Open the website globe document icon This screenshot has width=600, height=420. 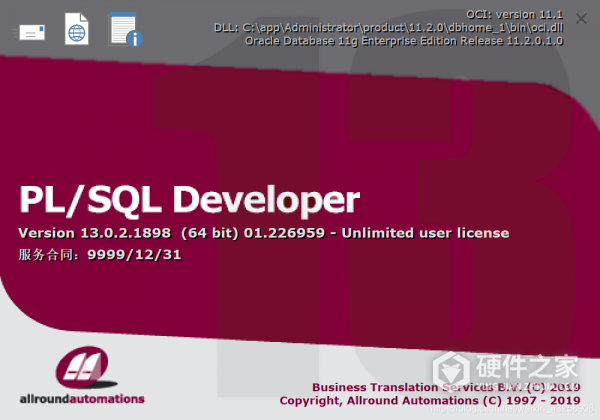tap(77, 29)
